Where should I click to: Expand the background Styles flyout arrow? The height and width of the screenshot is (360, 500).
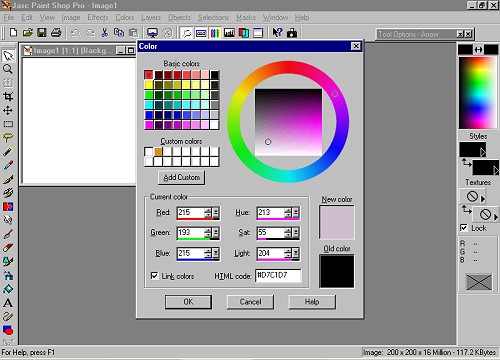tap(496, 171)
